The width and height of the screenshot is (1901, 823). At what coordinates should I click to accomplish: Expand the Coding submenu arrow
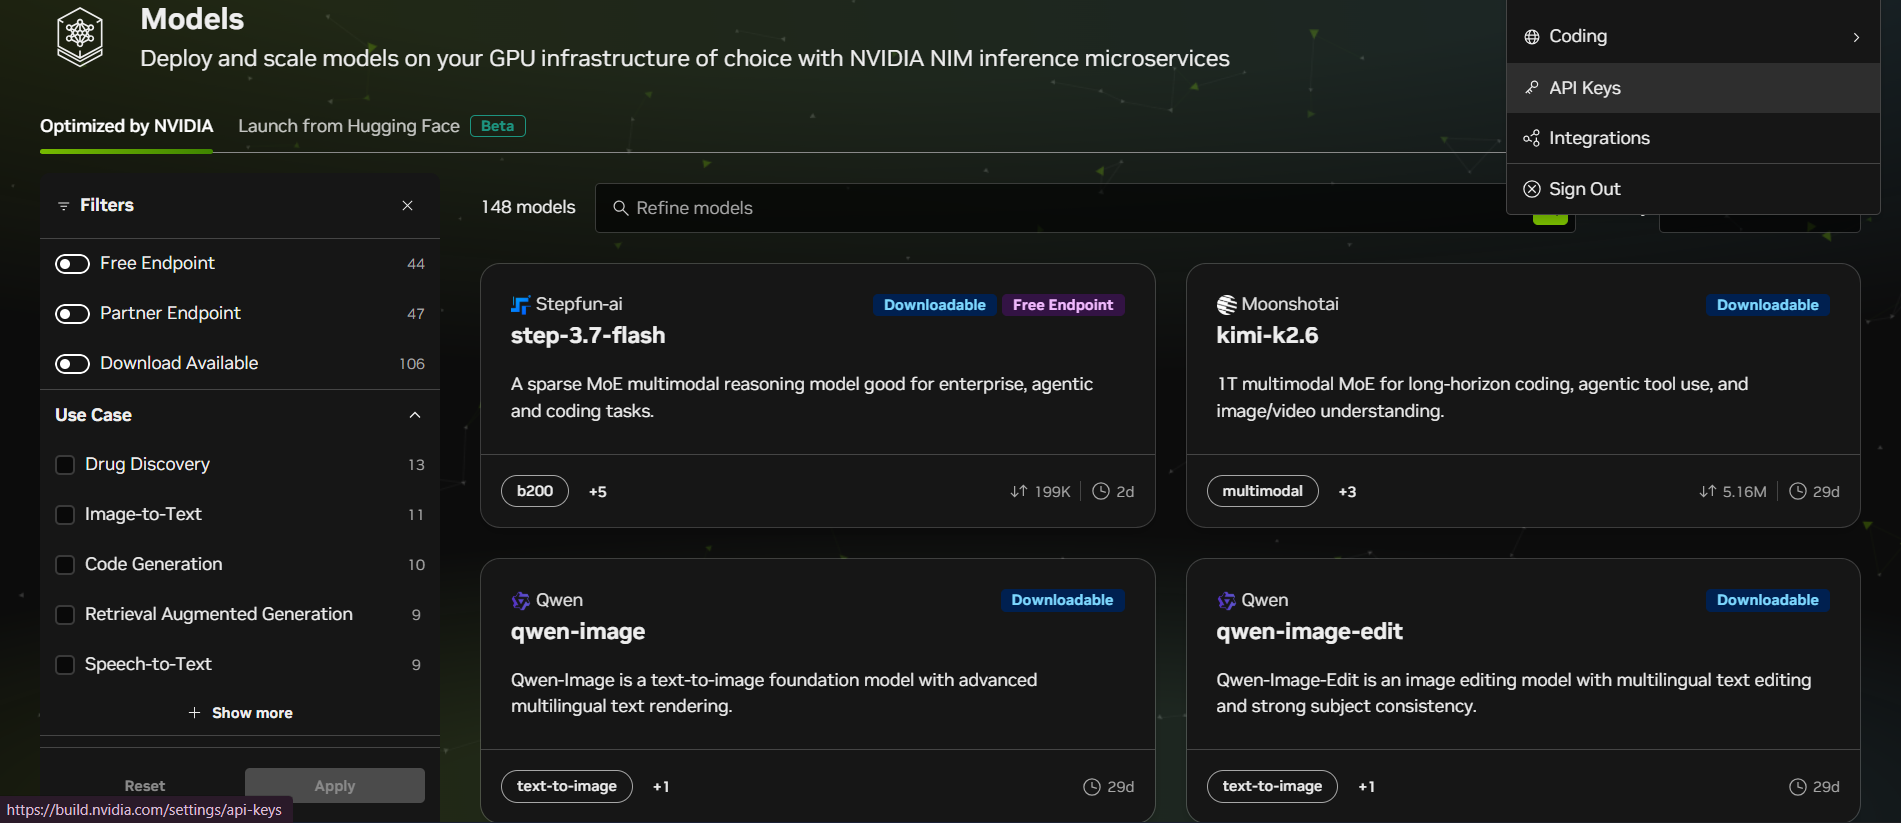pos(1856,37)
